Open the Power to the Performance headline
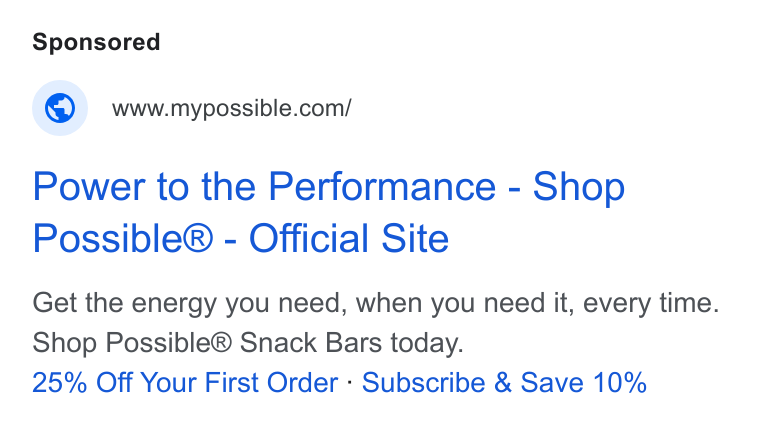Viewport: 760px width, 426px height. pos(329,212)
